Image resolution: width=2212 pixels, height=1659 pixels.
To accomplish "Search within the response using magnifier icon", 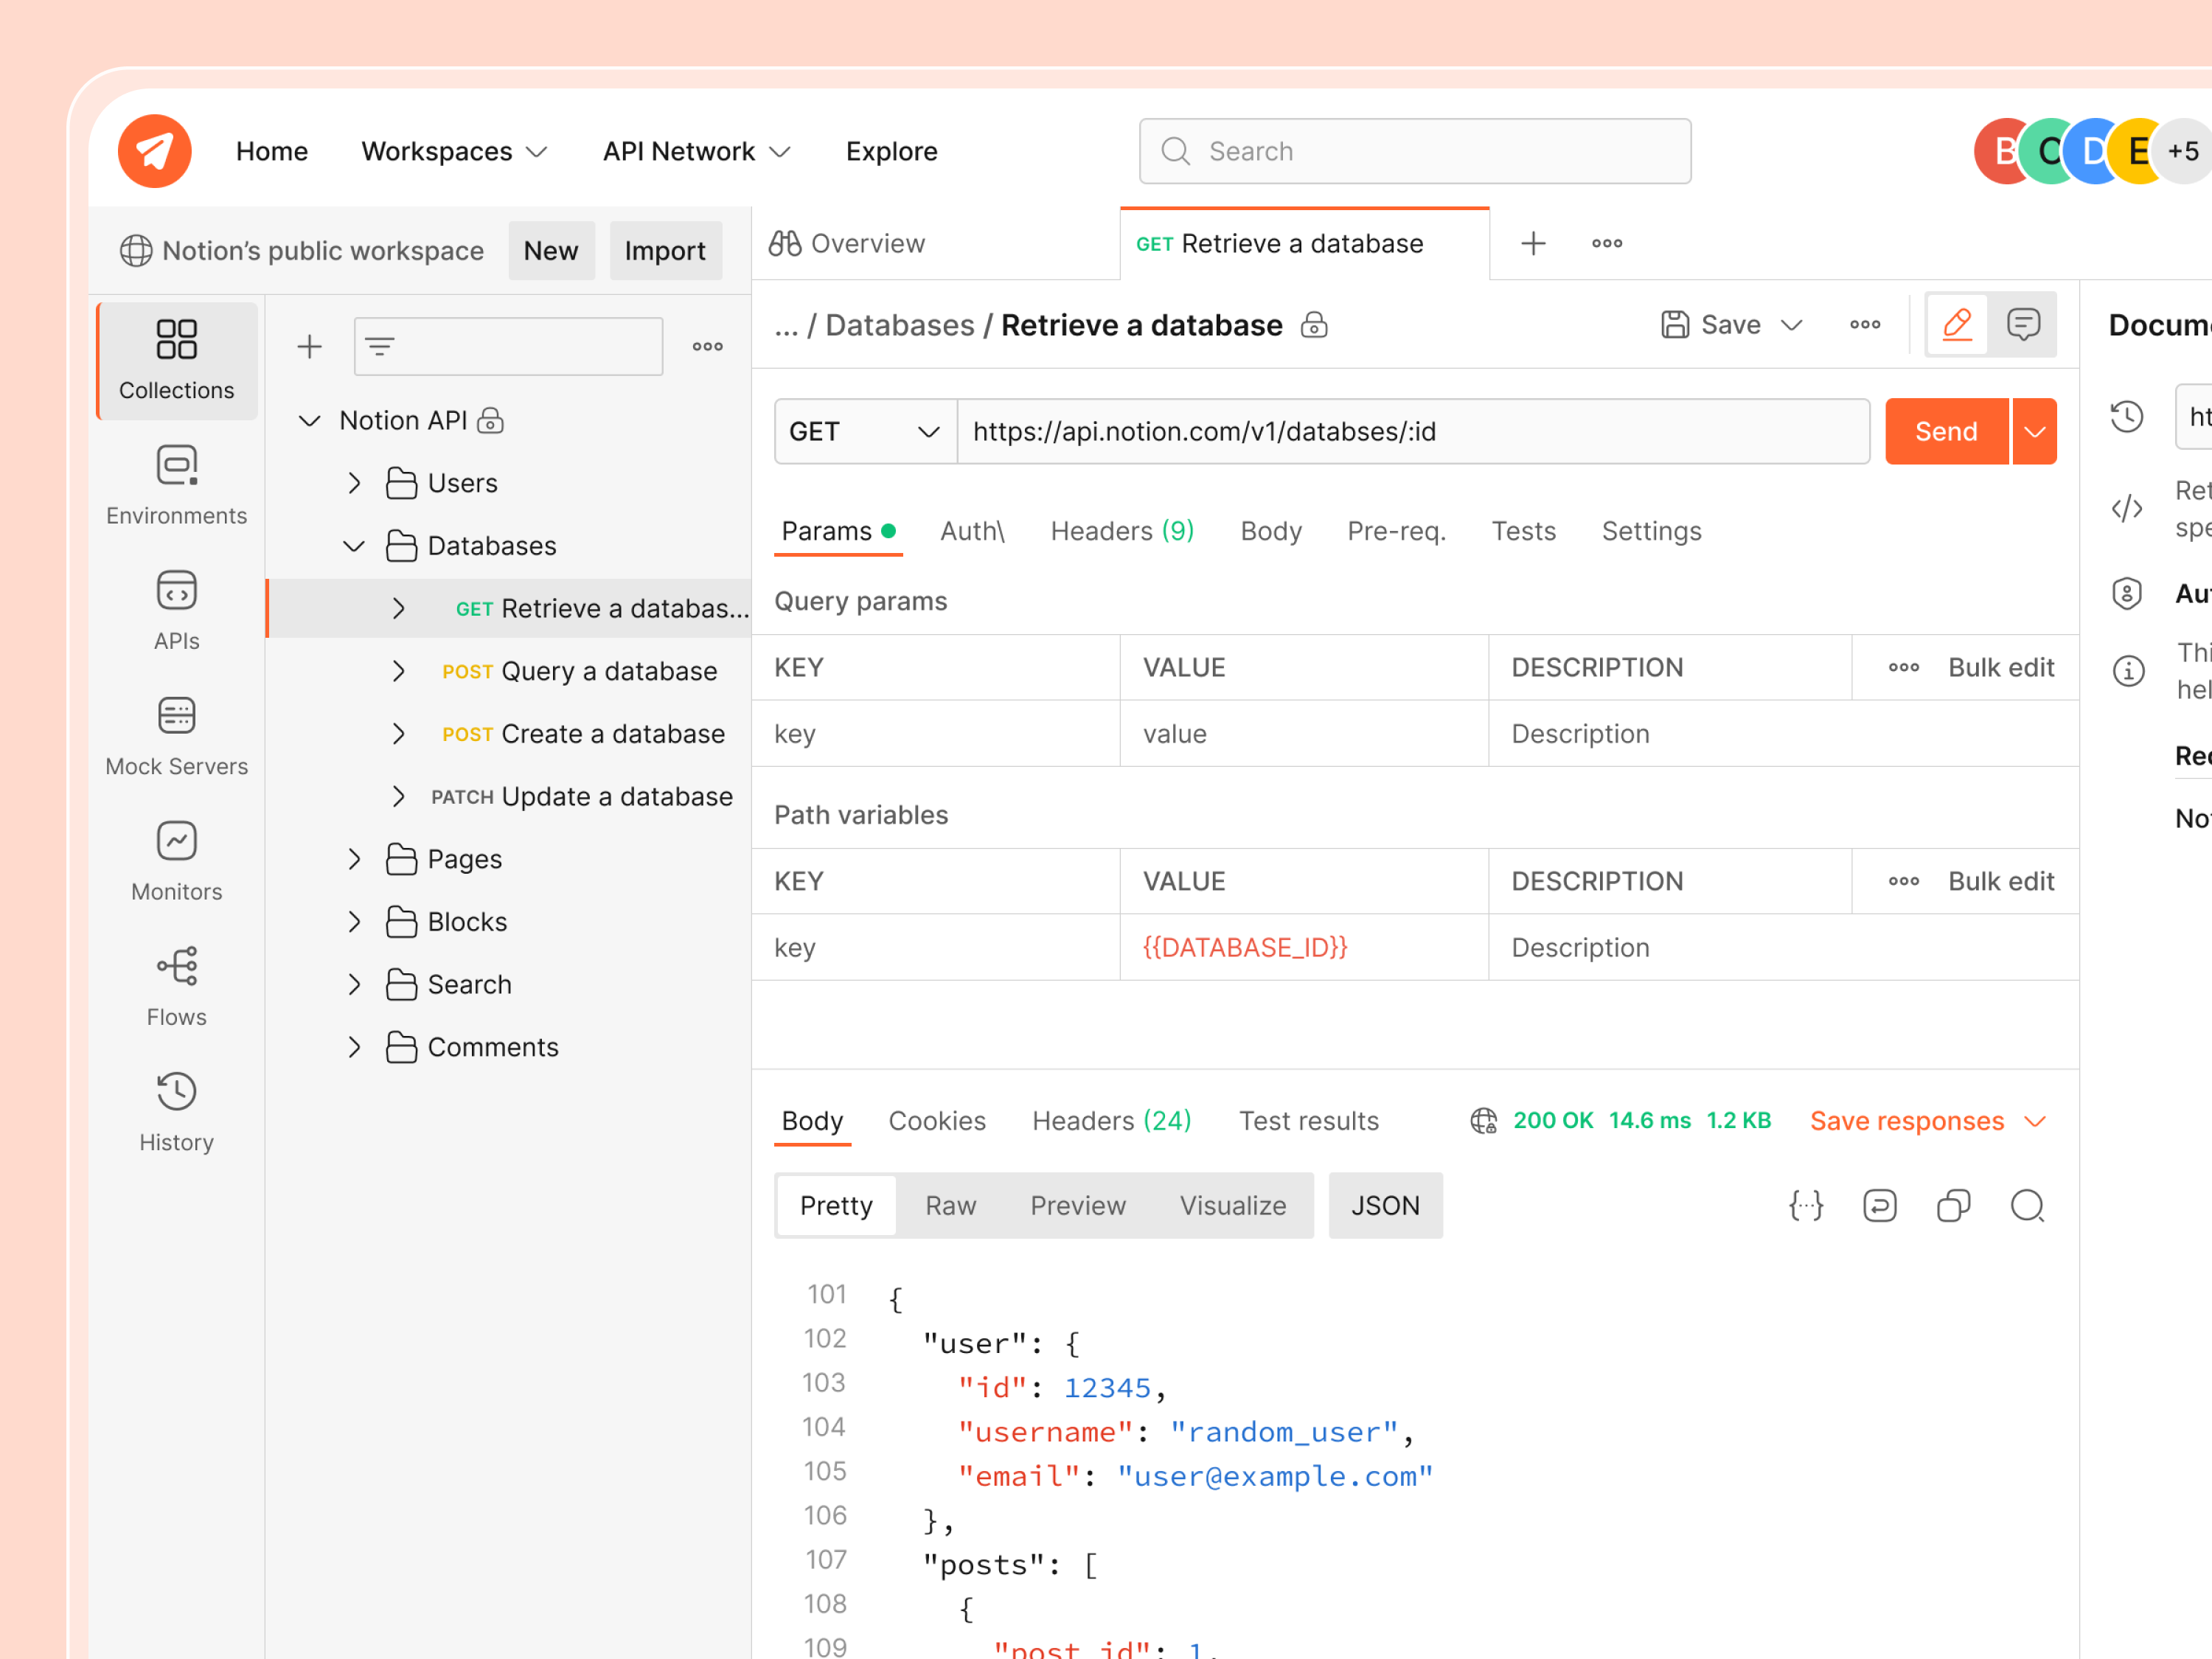I will (x=2028, y=1206).
